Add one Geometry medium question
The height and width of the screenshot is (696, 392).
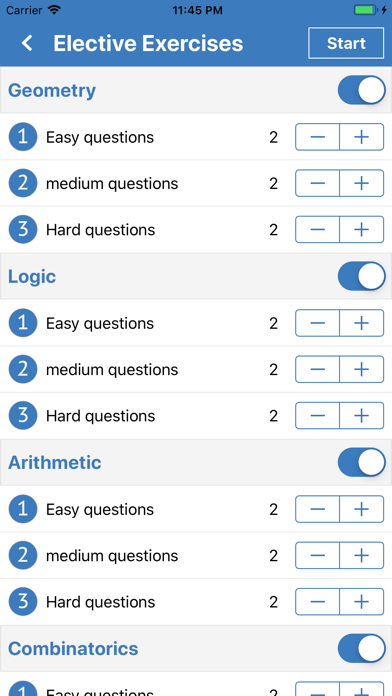tap(362, 183)
